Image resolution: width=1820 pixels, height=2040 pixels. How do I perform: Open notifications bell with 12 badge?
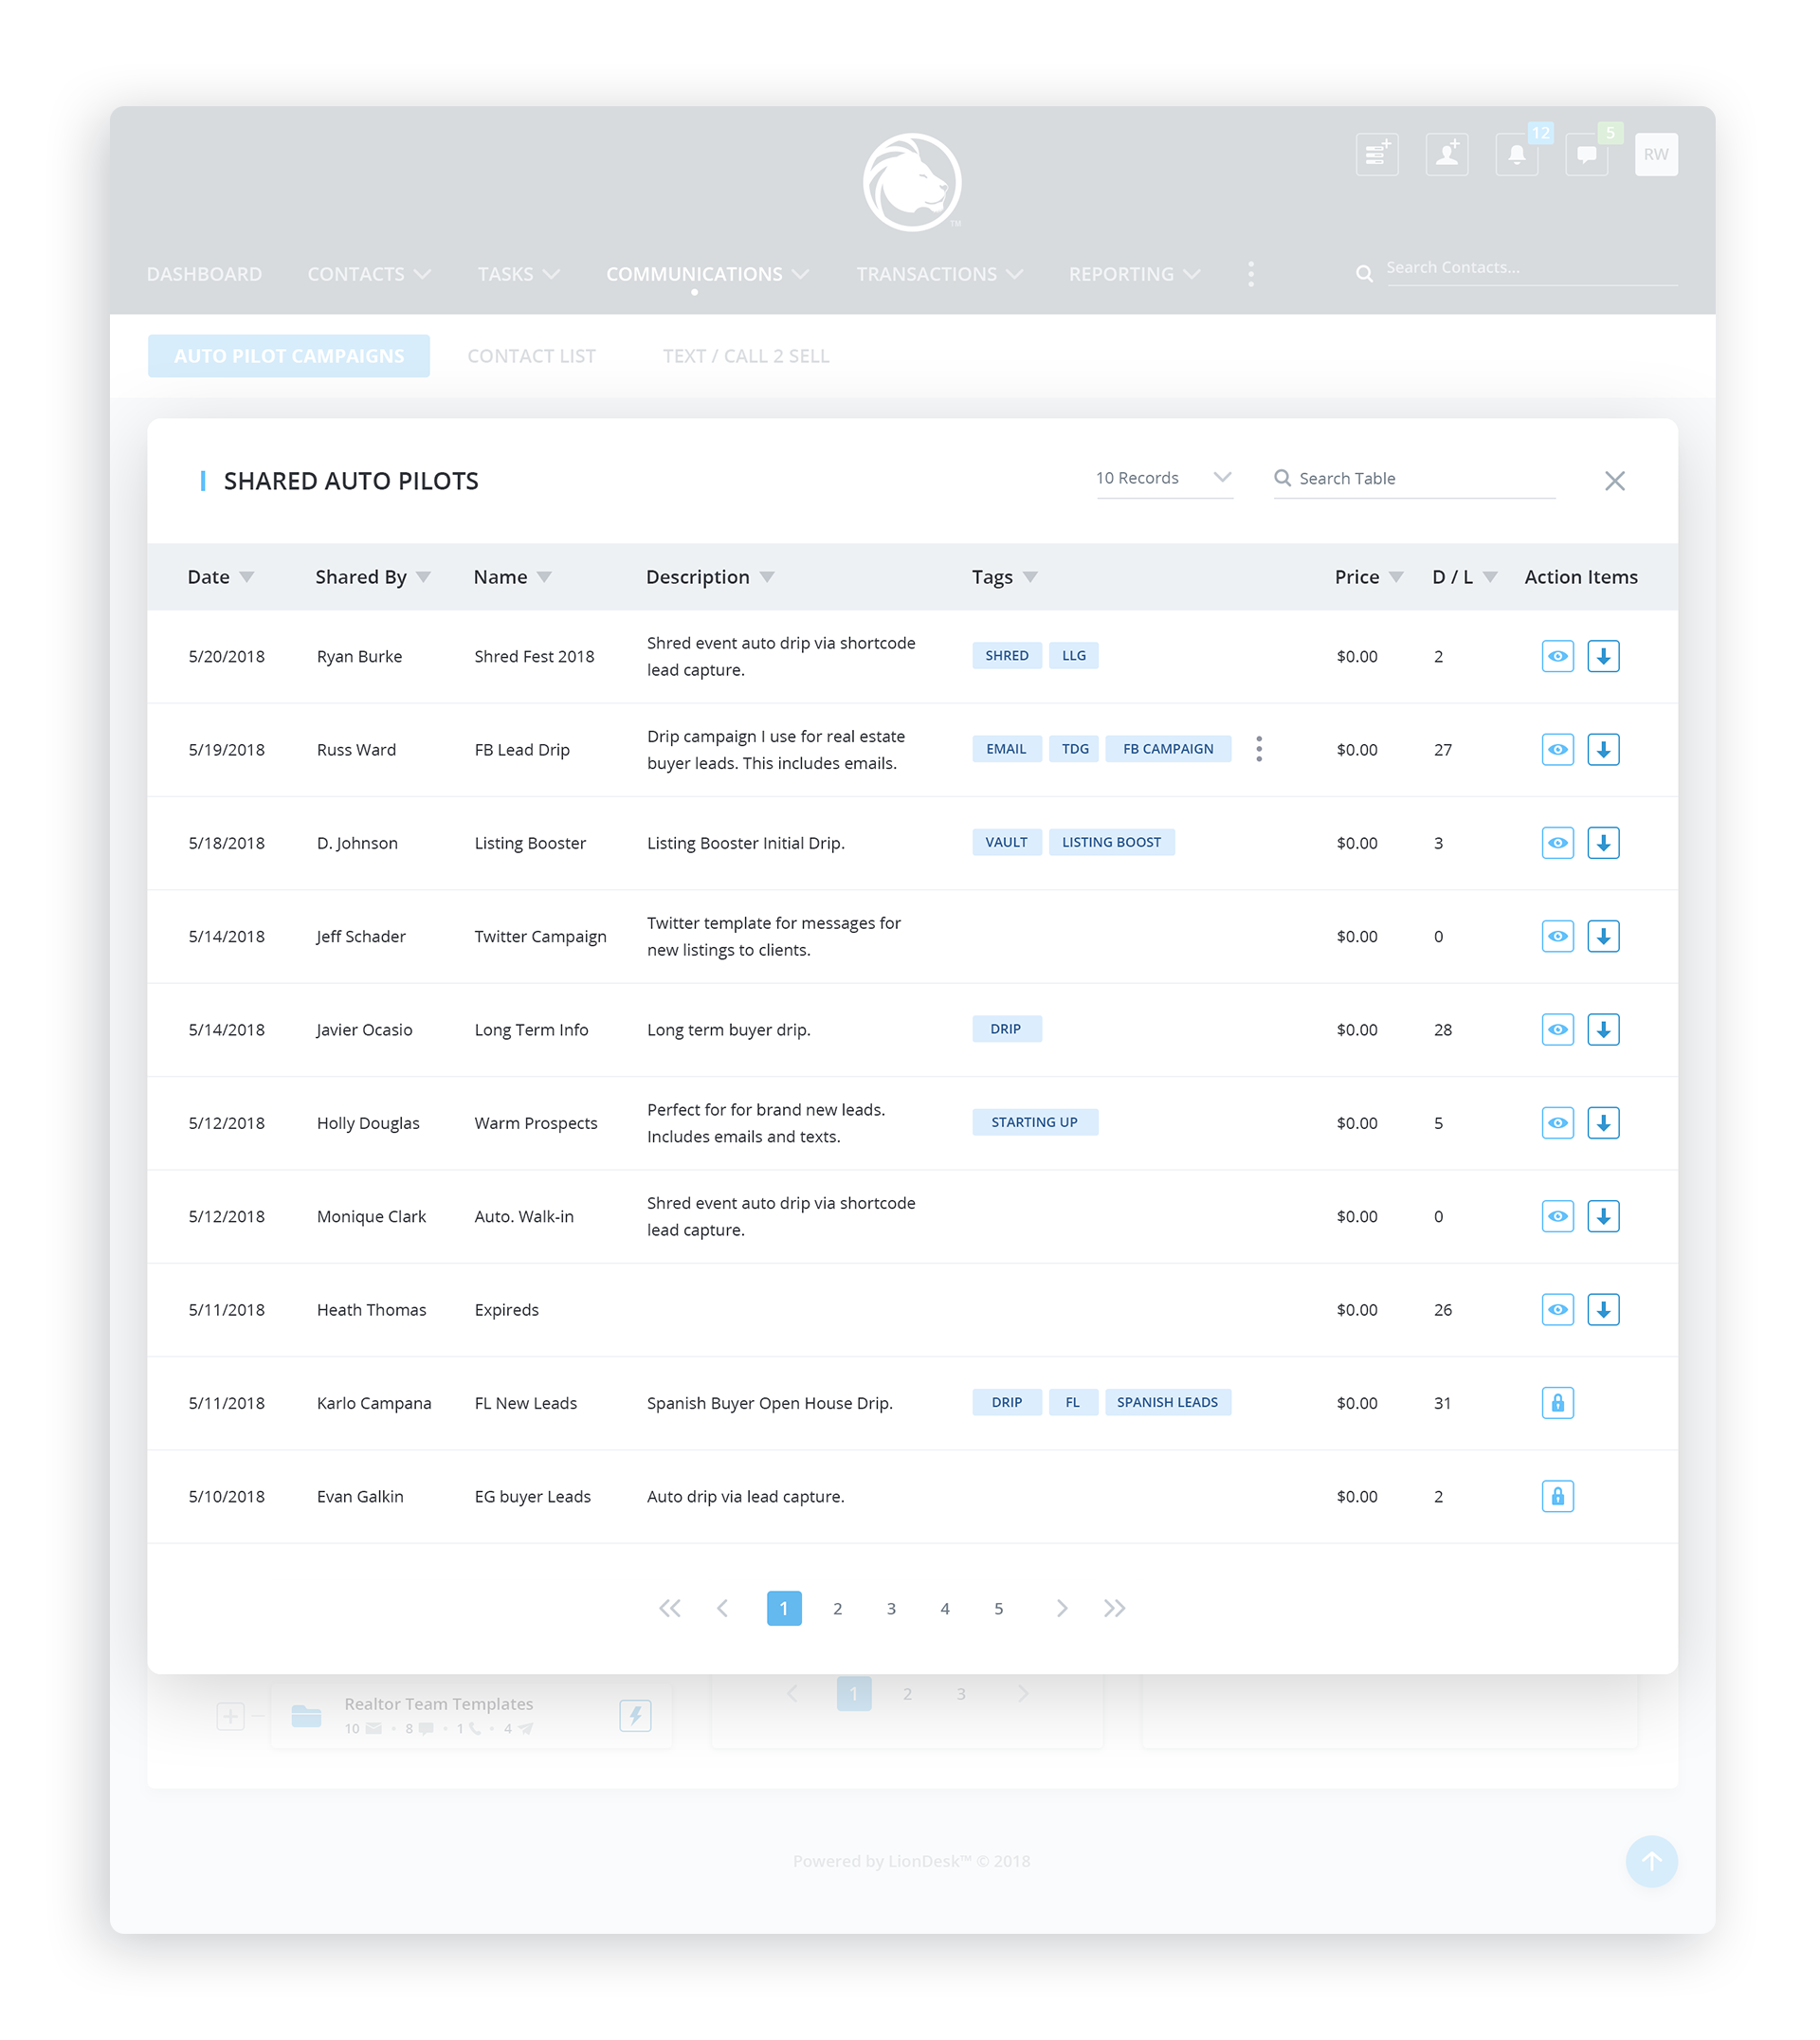pos(1516,154)
